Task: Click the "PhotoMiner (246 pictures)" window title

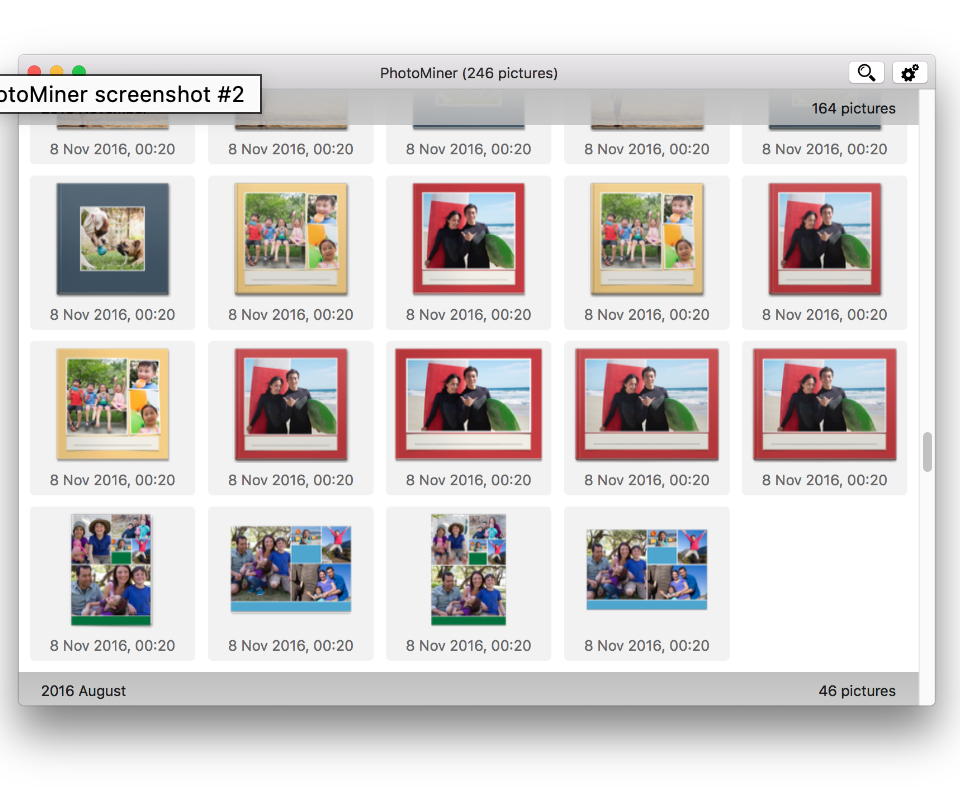Action: (468, 73)
